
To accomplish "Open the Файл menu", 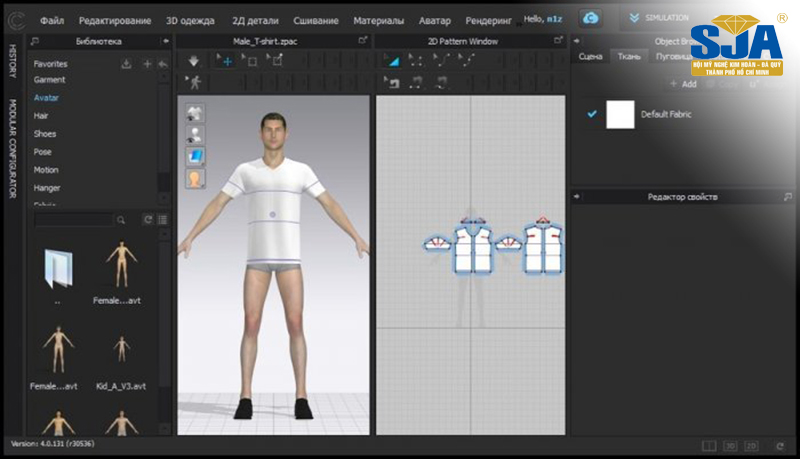I will pos(52,20).
